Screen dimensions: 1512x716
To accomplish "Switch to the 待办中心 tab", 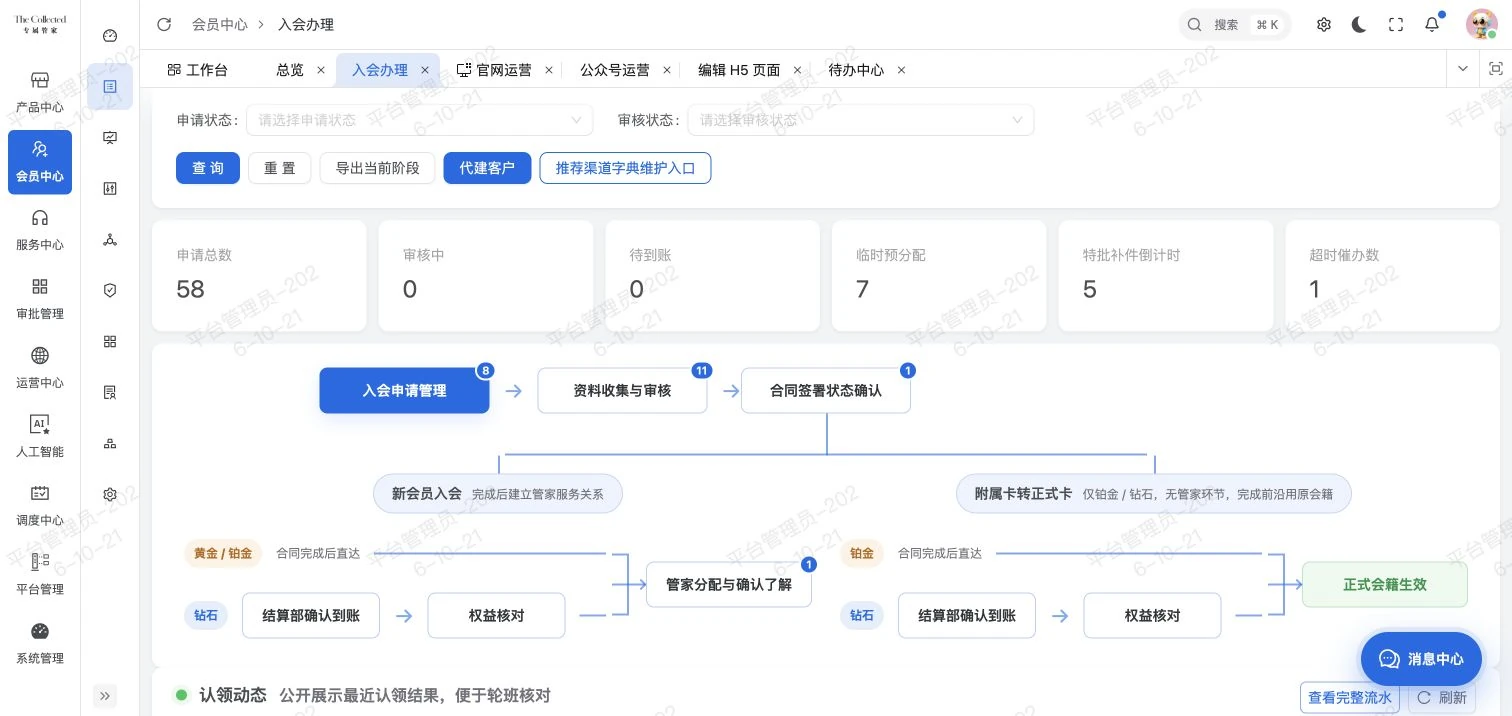I will tap(857, 70).
